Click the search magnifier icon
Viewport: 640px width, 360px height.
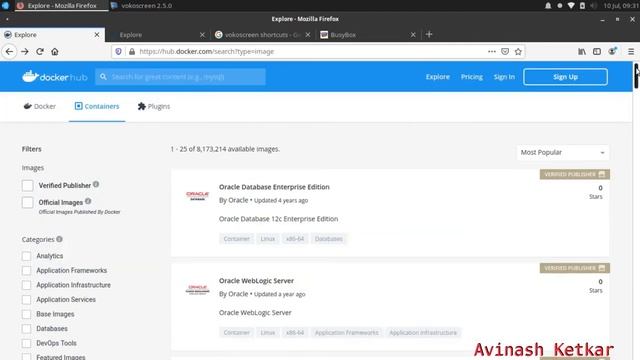pyautogui.click(x=103, y=77)
